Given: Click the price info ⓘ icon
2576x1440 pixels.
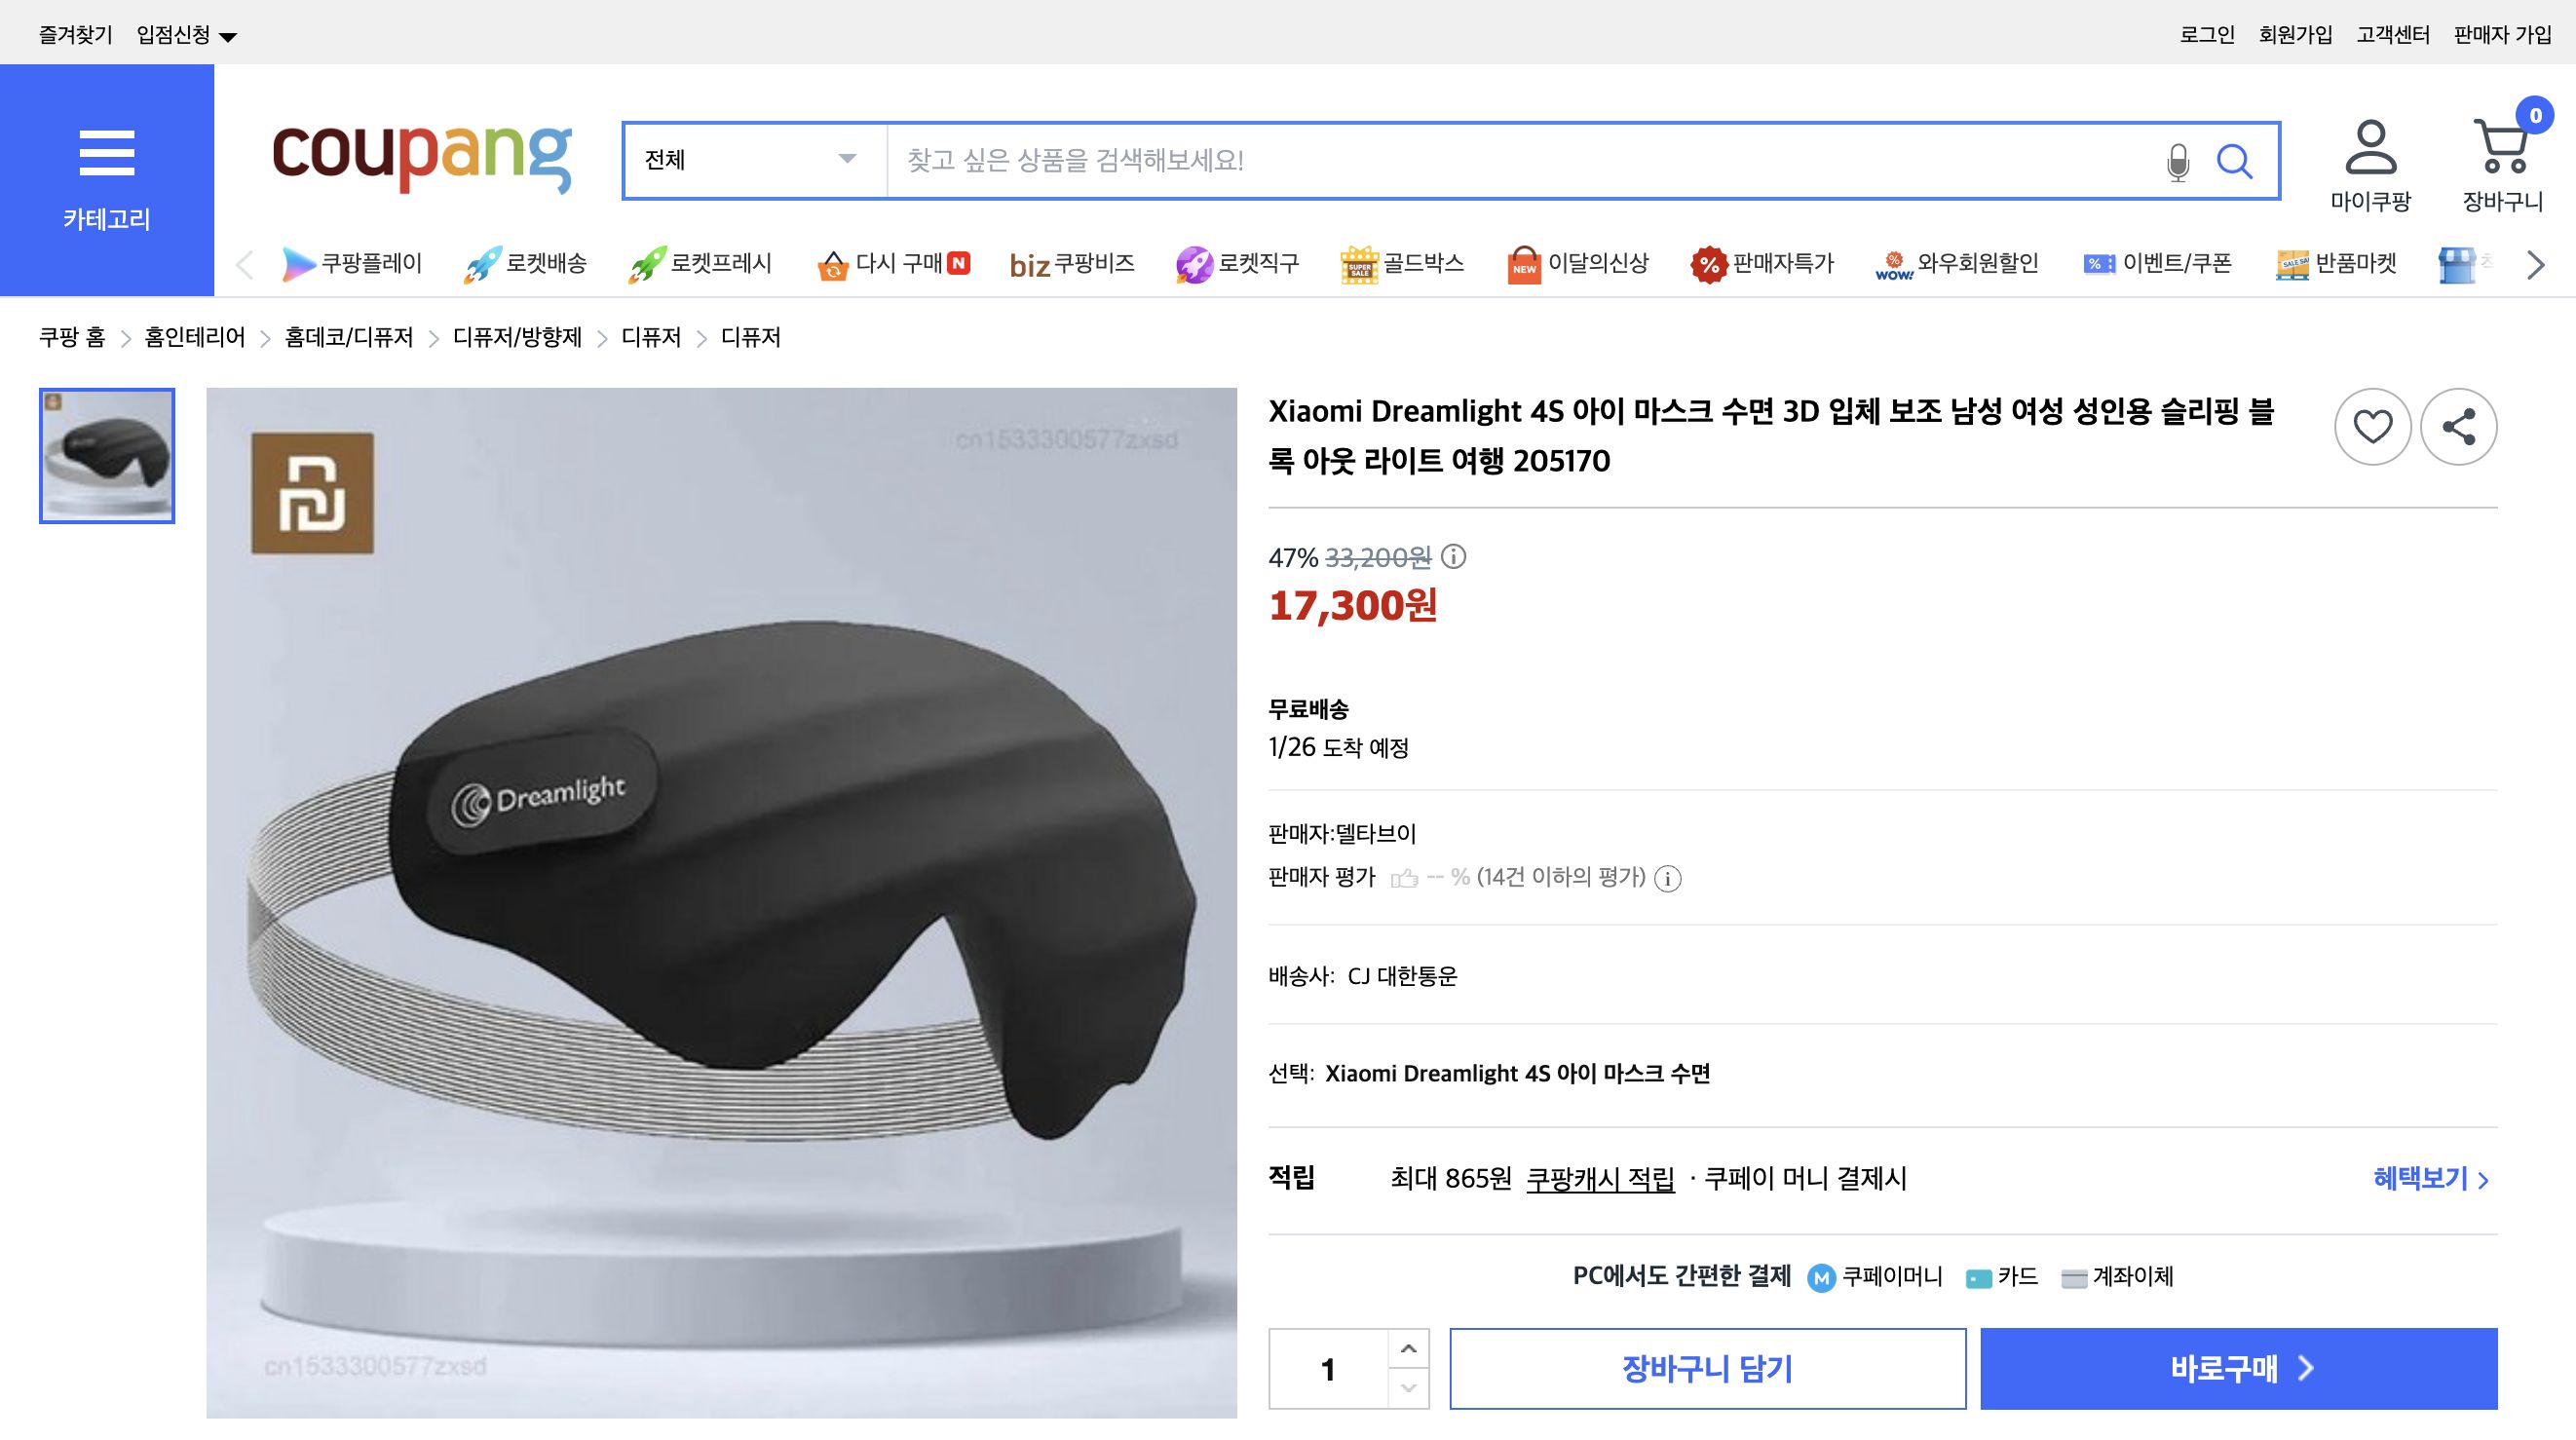Looking at the screenshot, I should (1455, 558).
